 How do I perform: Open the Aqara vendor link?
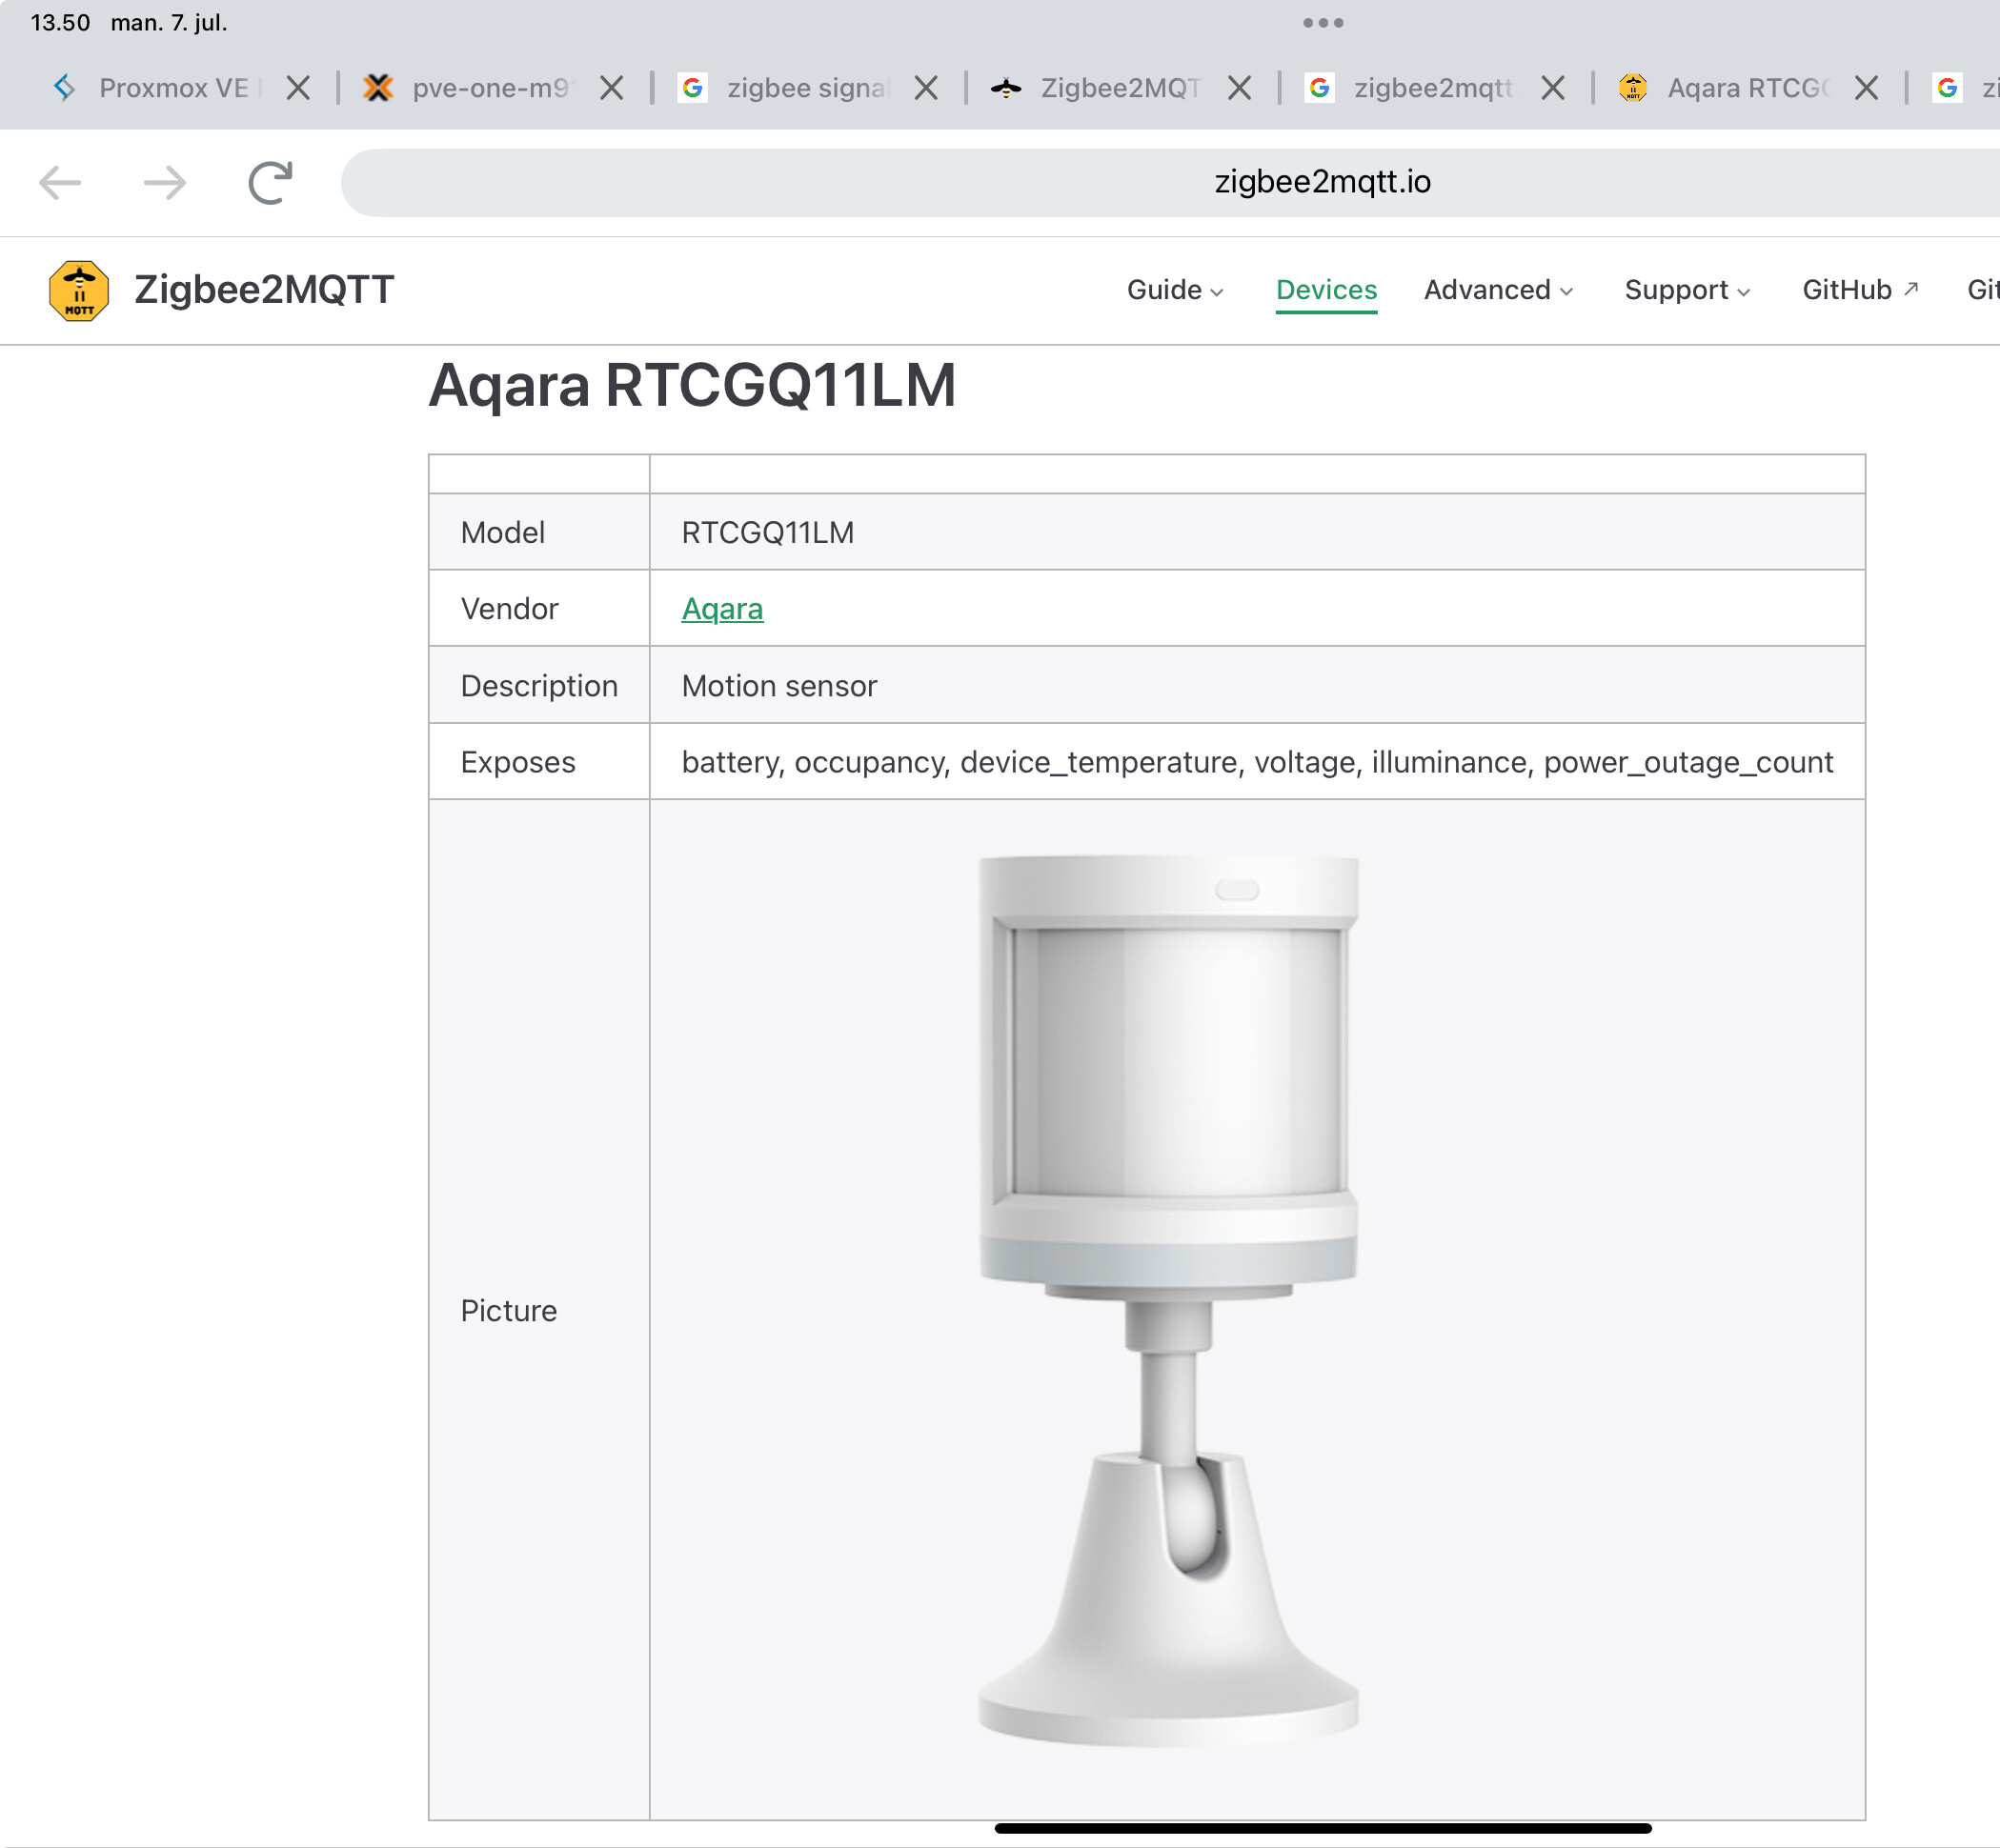coord(722,608)
